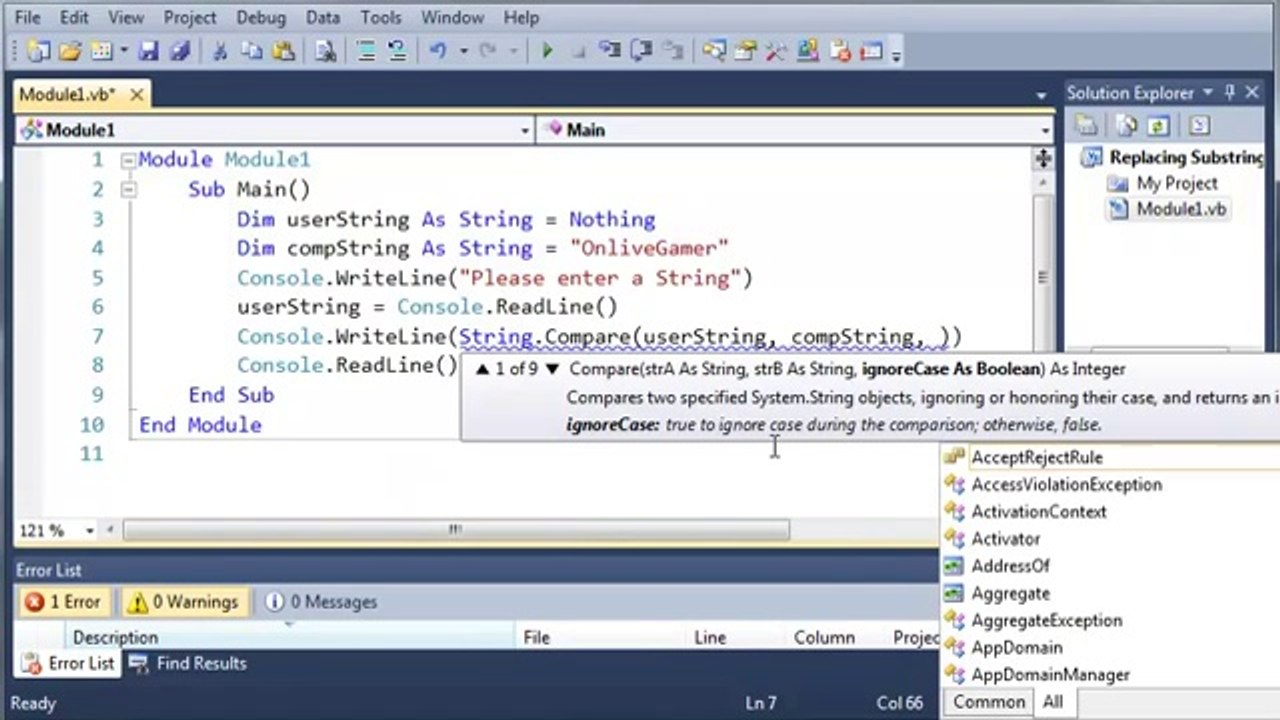
Task: Open the Object Browser toolbar icon
Action: pyautogui.click(x=808, y=51)
